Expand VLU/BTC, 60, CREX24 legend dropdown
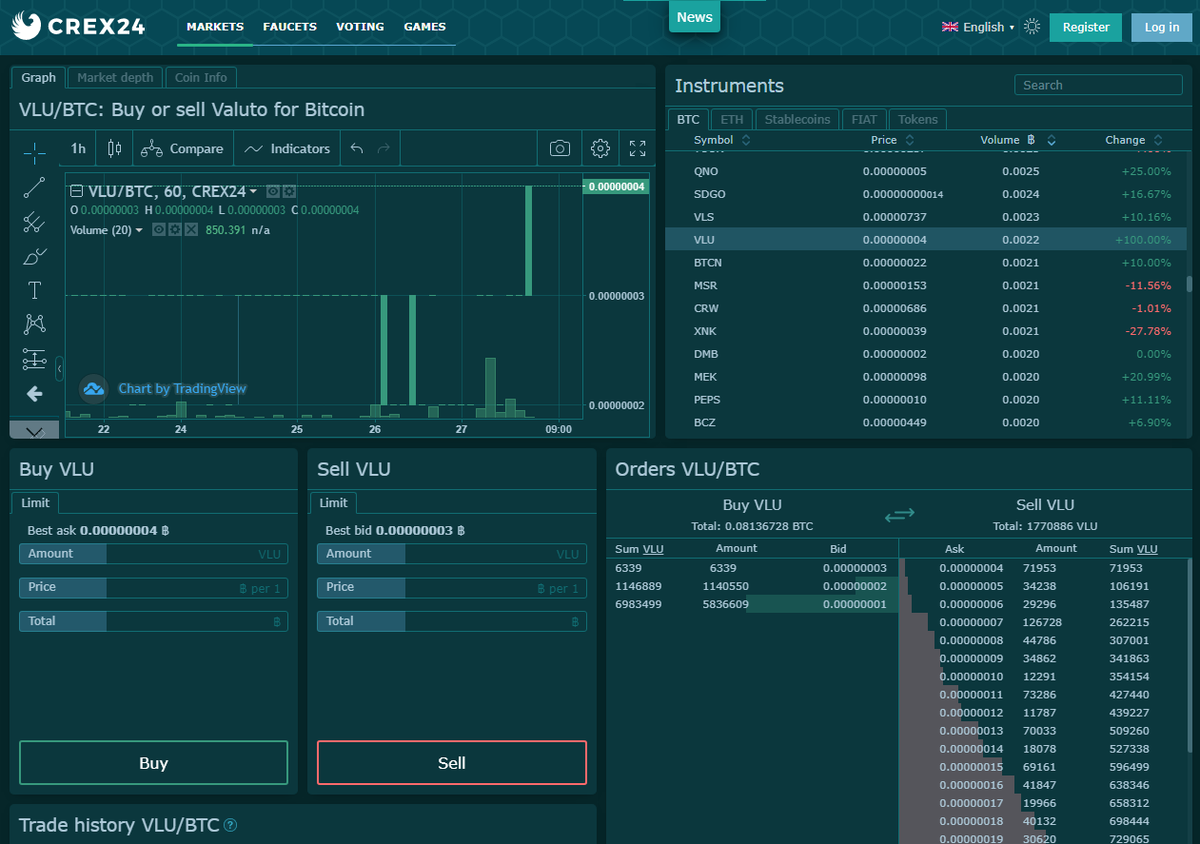The image size is (1200, 844). [x=253, y=191]
